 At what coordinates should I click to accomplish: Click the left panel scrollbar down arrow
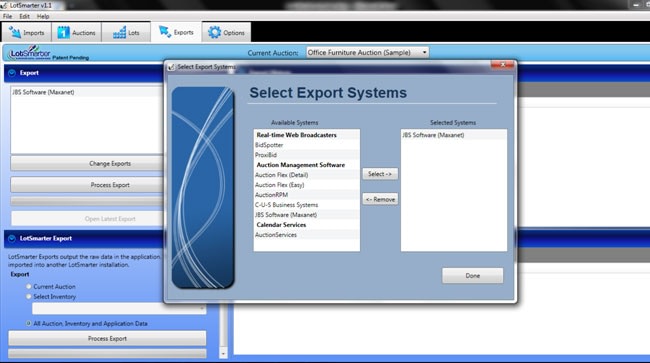pyautogui.click(x=224, y=353)
